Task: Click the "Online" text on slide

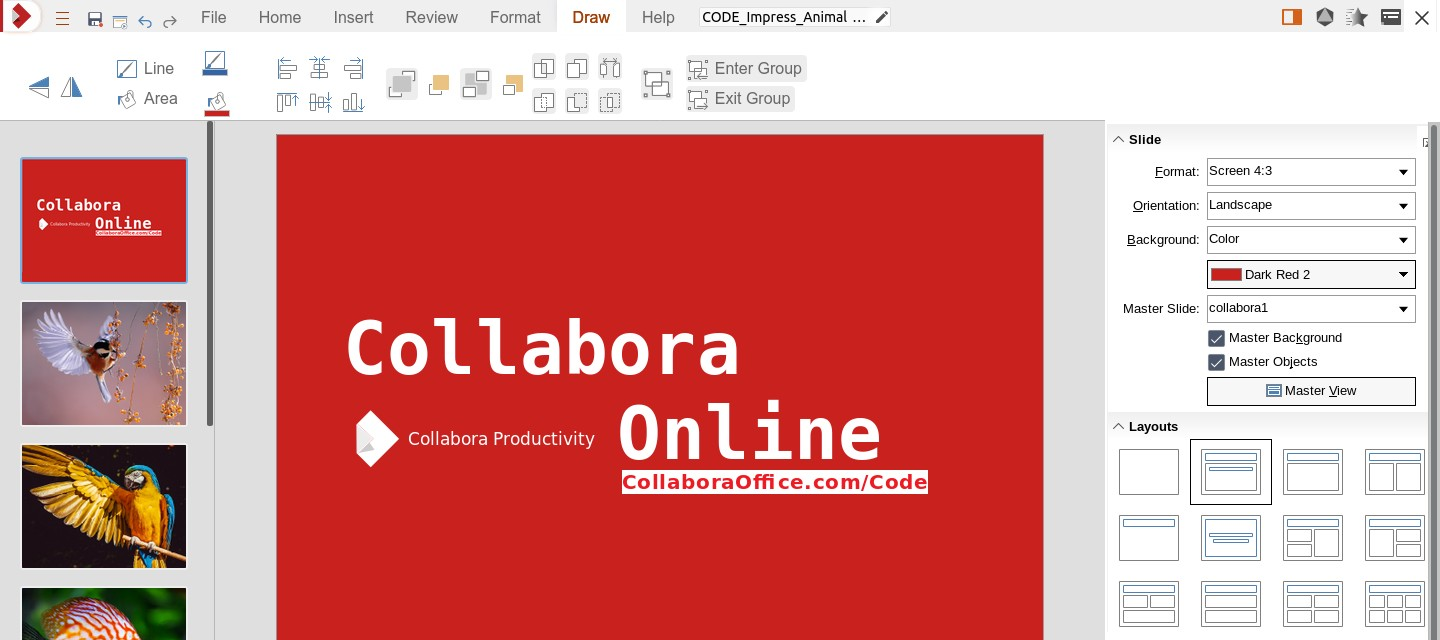Action: [x=750, y=432]
